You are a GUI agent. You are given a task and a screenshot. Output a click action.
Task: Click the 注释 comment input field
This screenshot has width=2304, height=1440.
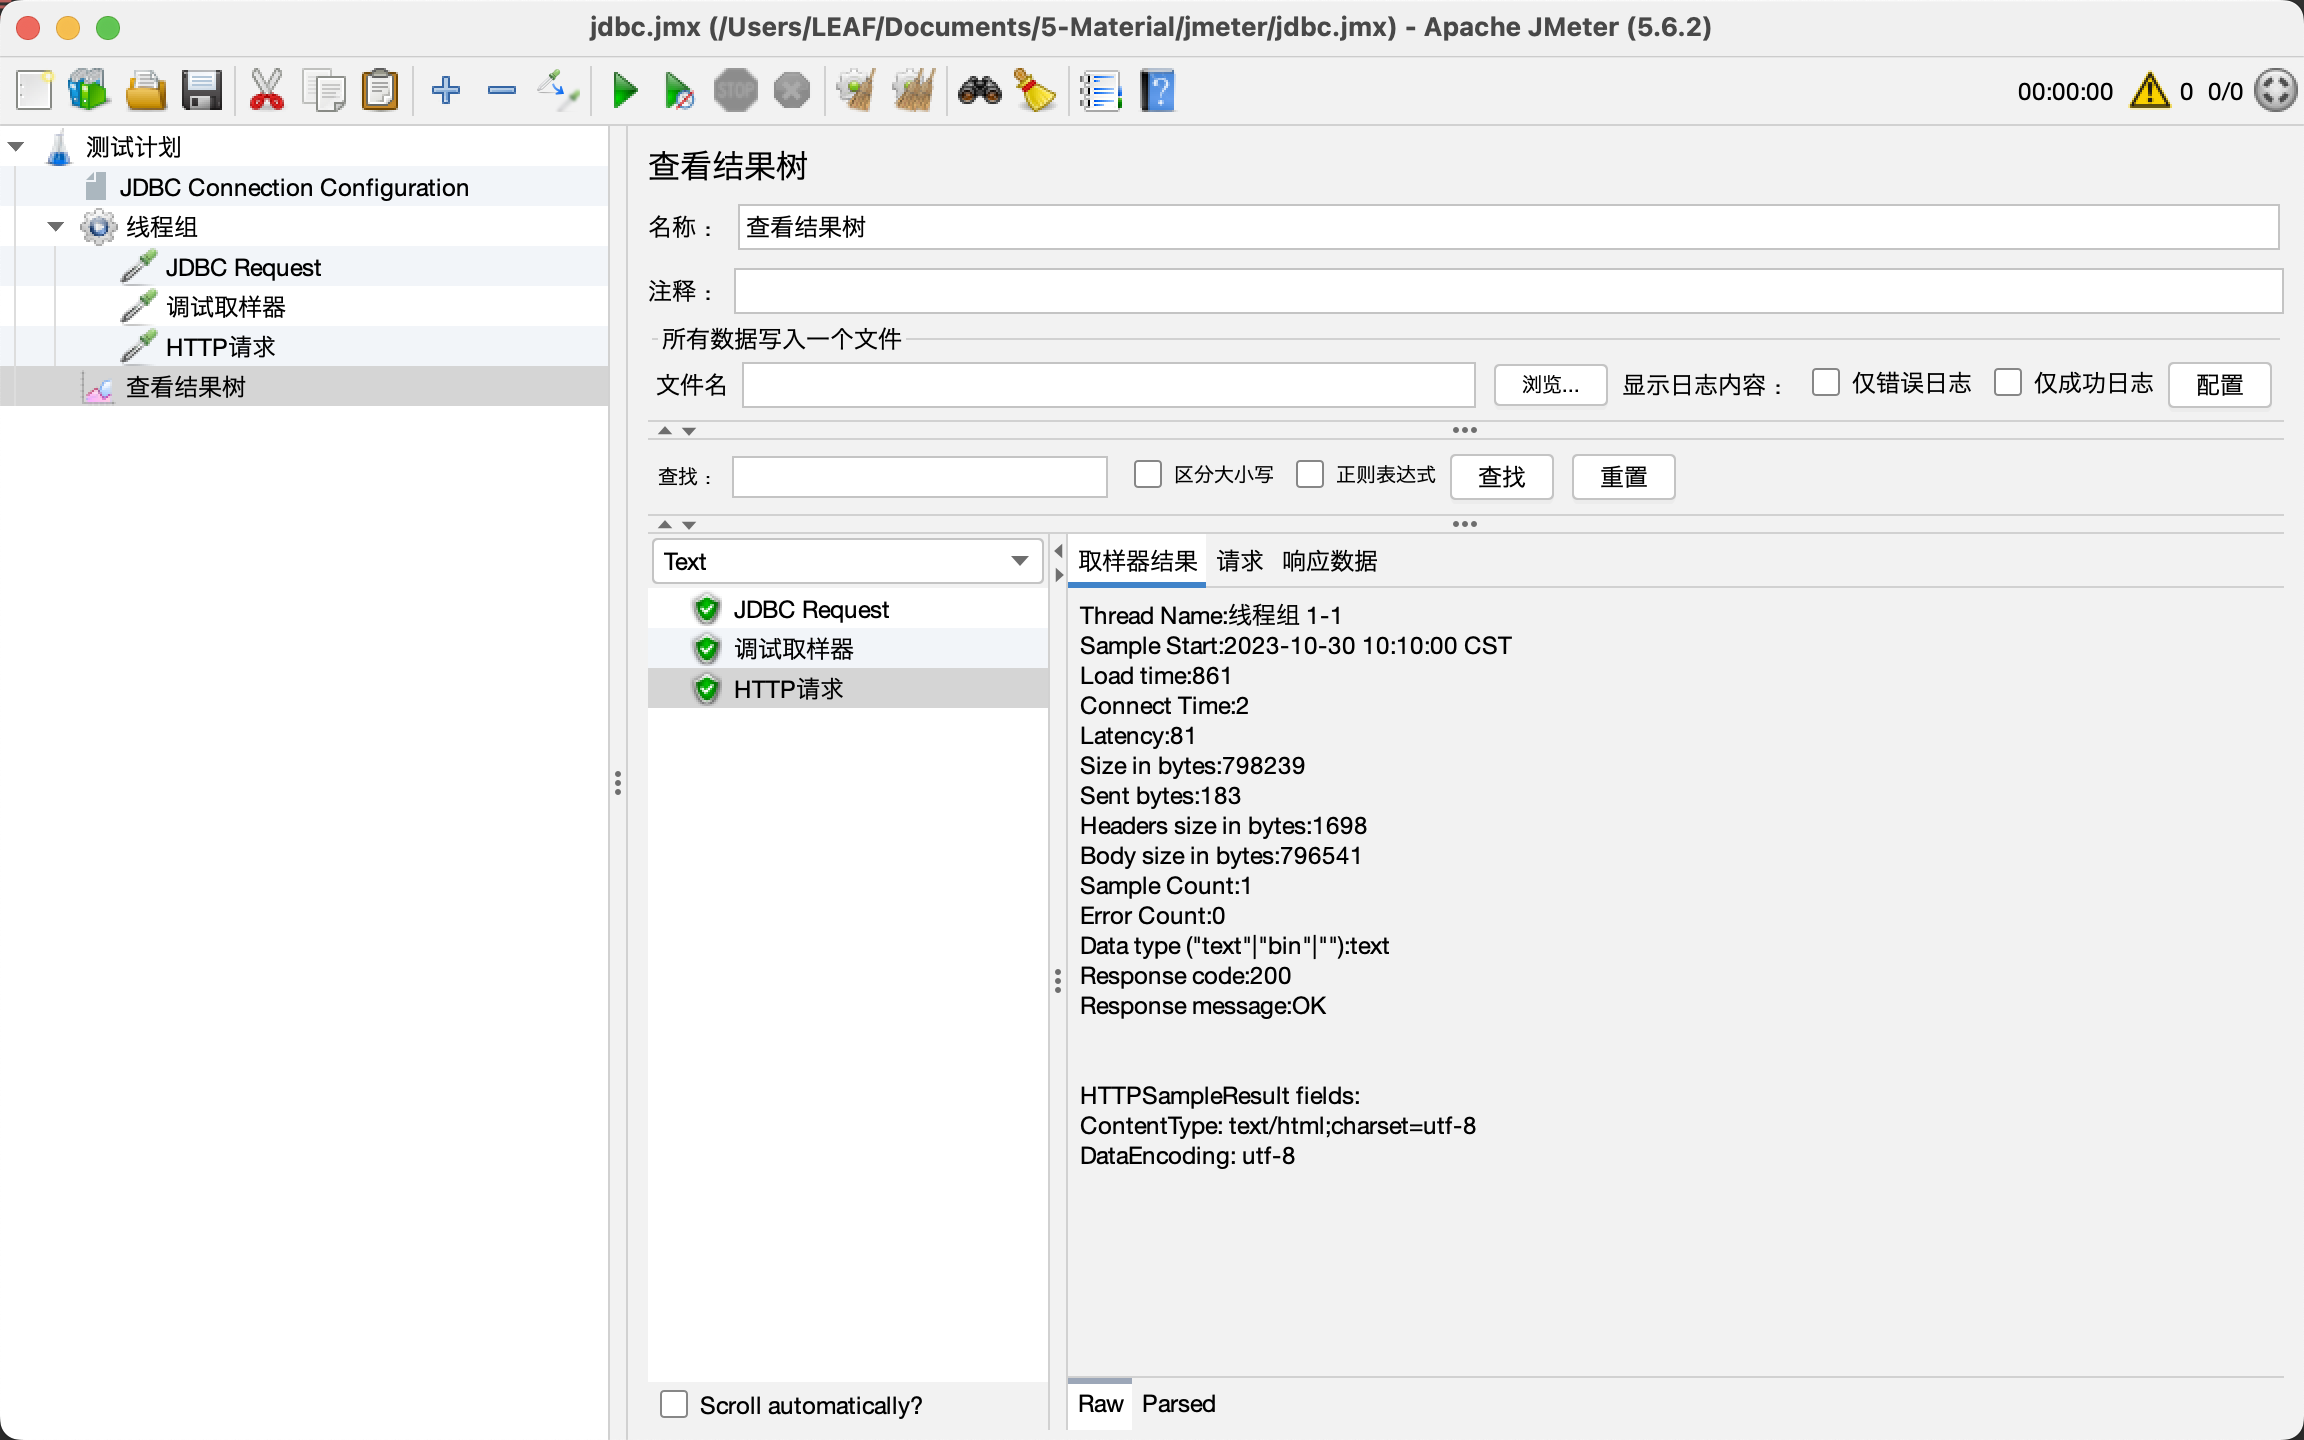click(x=1508, y=291)
